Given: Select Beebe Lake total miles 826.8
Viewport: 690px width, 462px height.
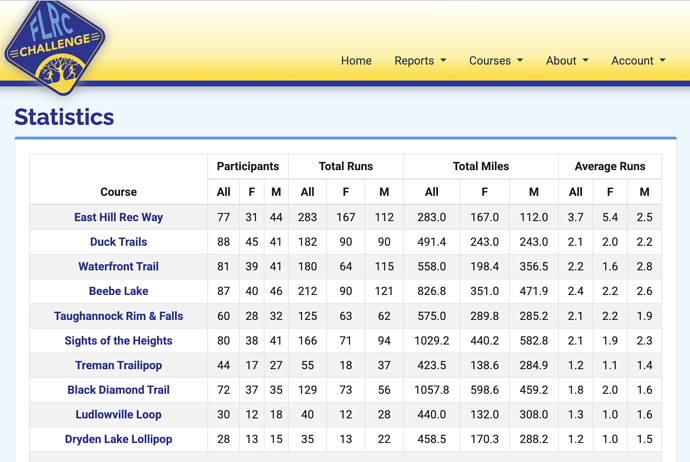Looking at the screenshot, I should tap(432, 291).
